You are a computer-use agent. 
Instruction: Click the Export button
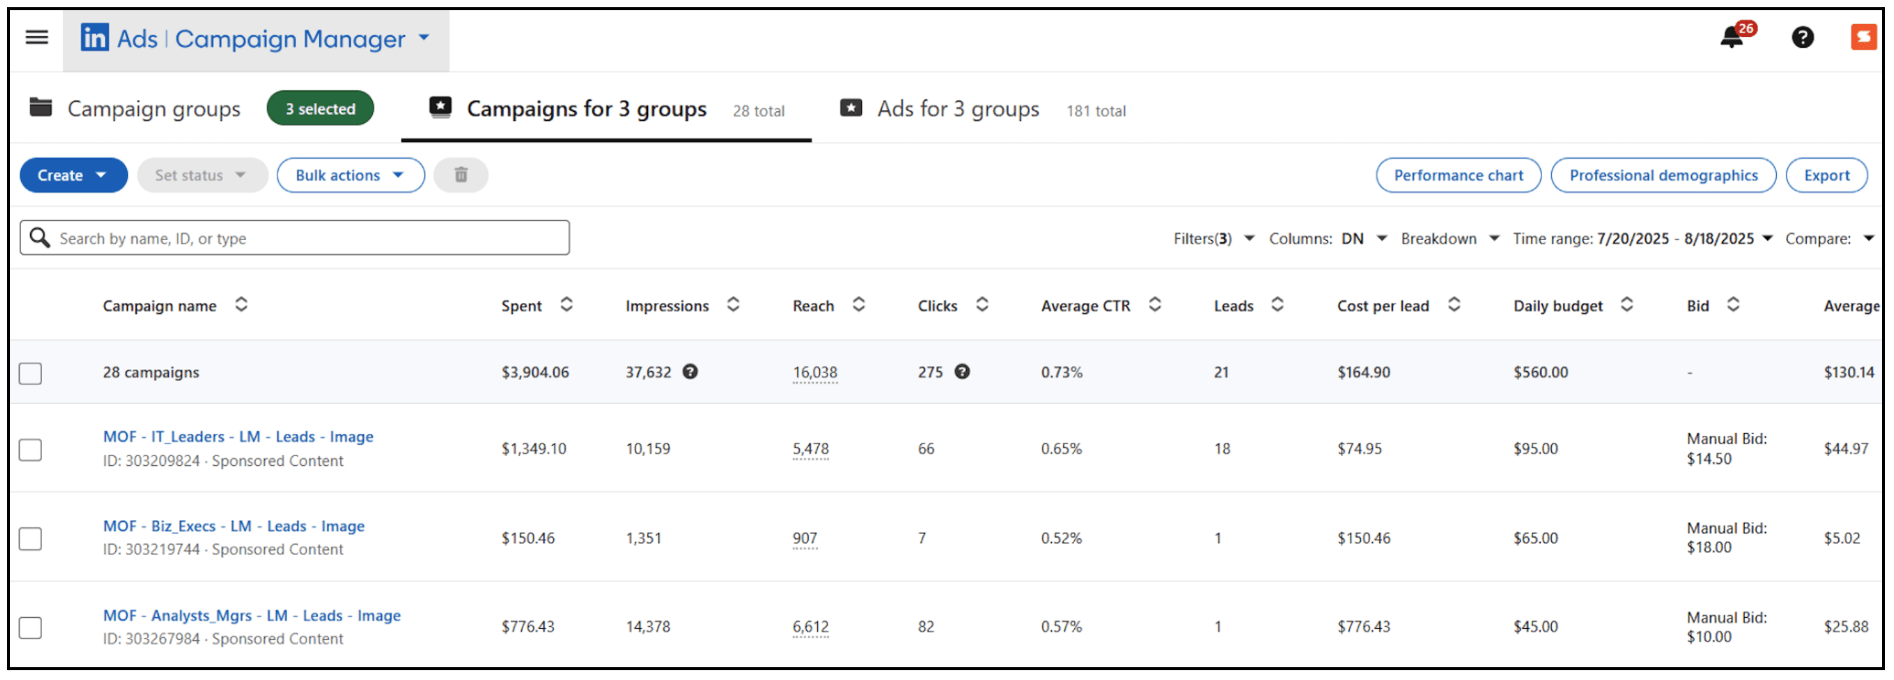pyautogui.click(x=1827, y=175)
